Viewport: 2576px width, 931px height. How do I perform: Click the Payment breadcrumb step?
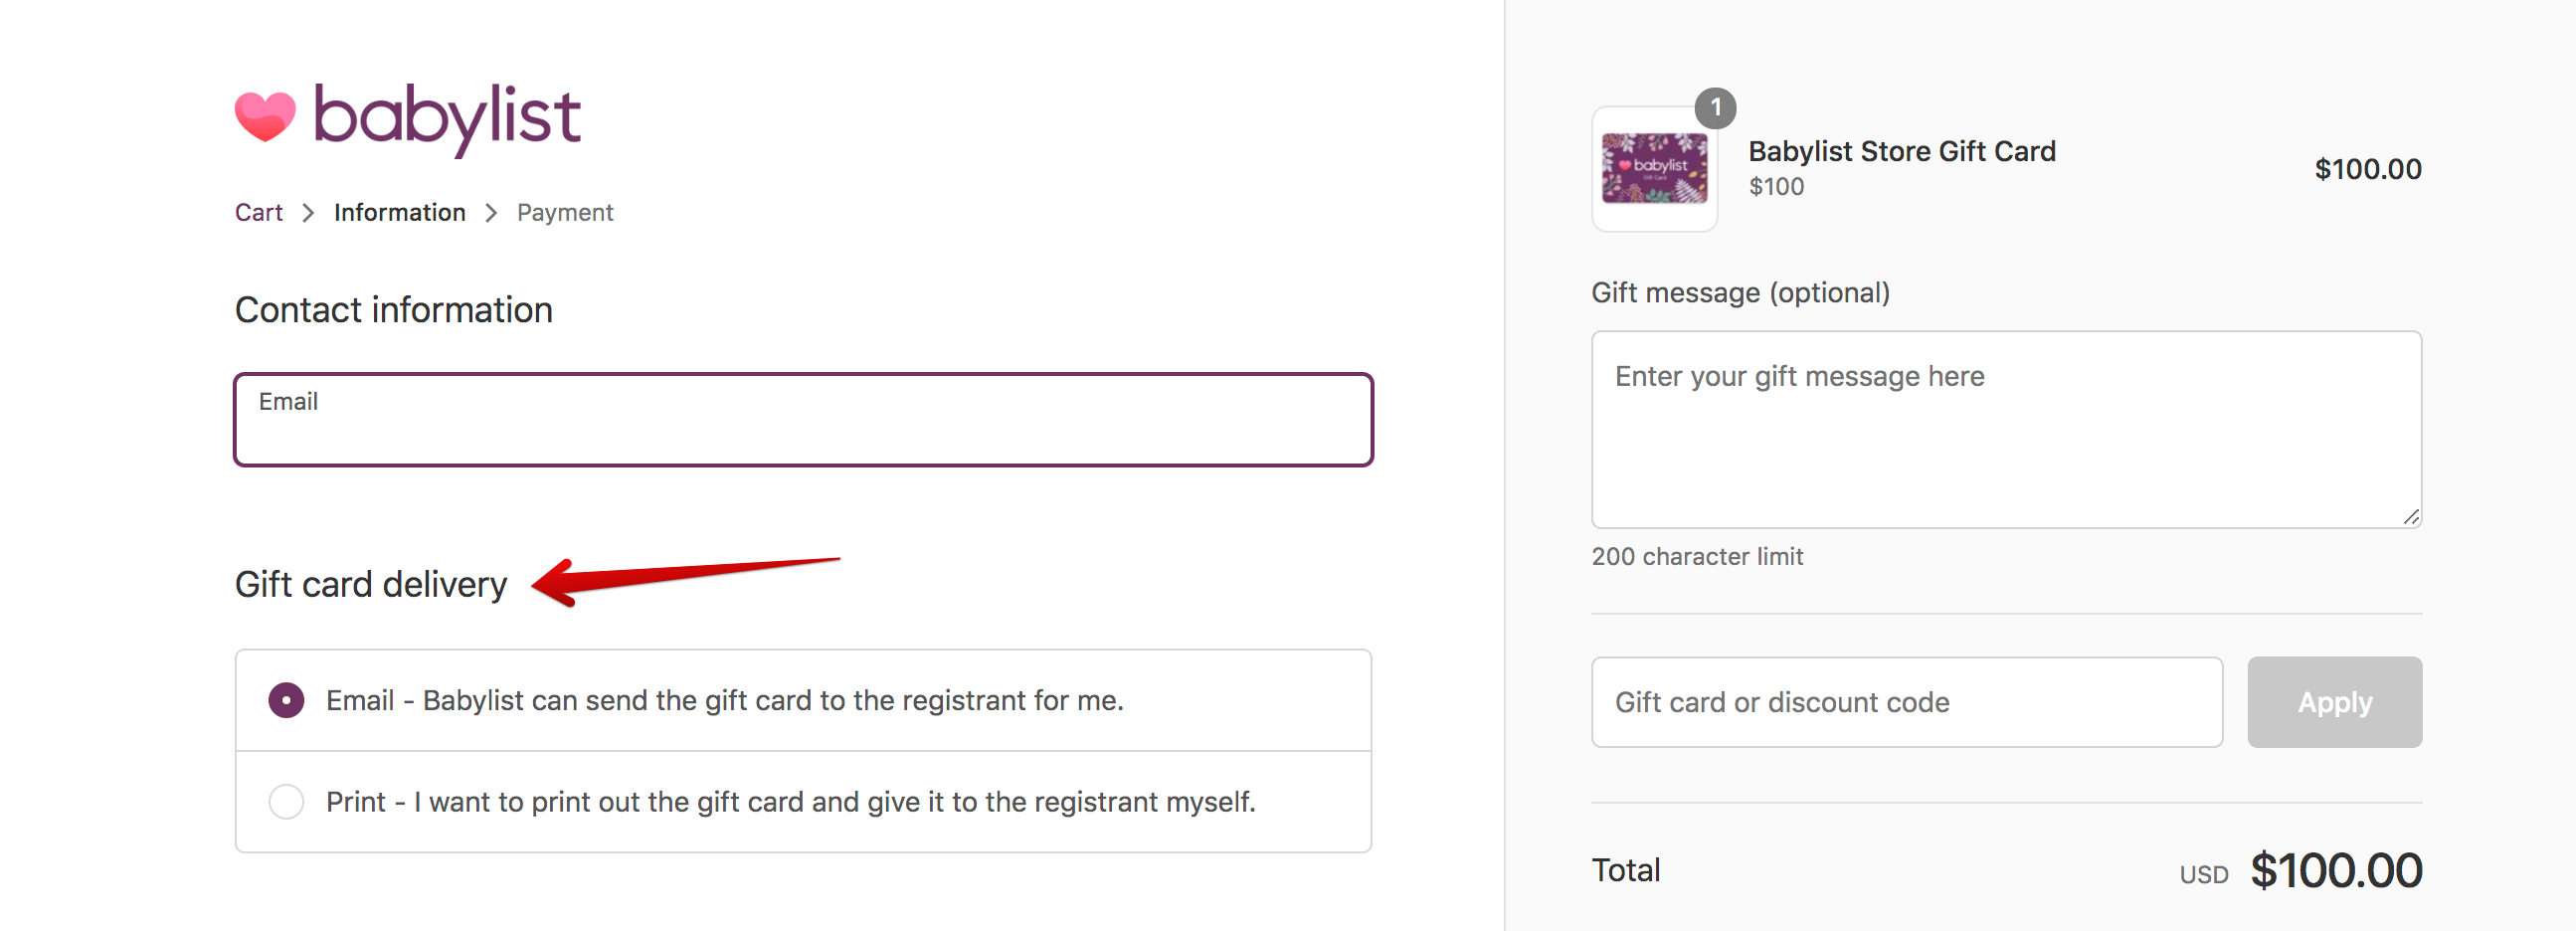[565, 213]
